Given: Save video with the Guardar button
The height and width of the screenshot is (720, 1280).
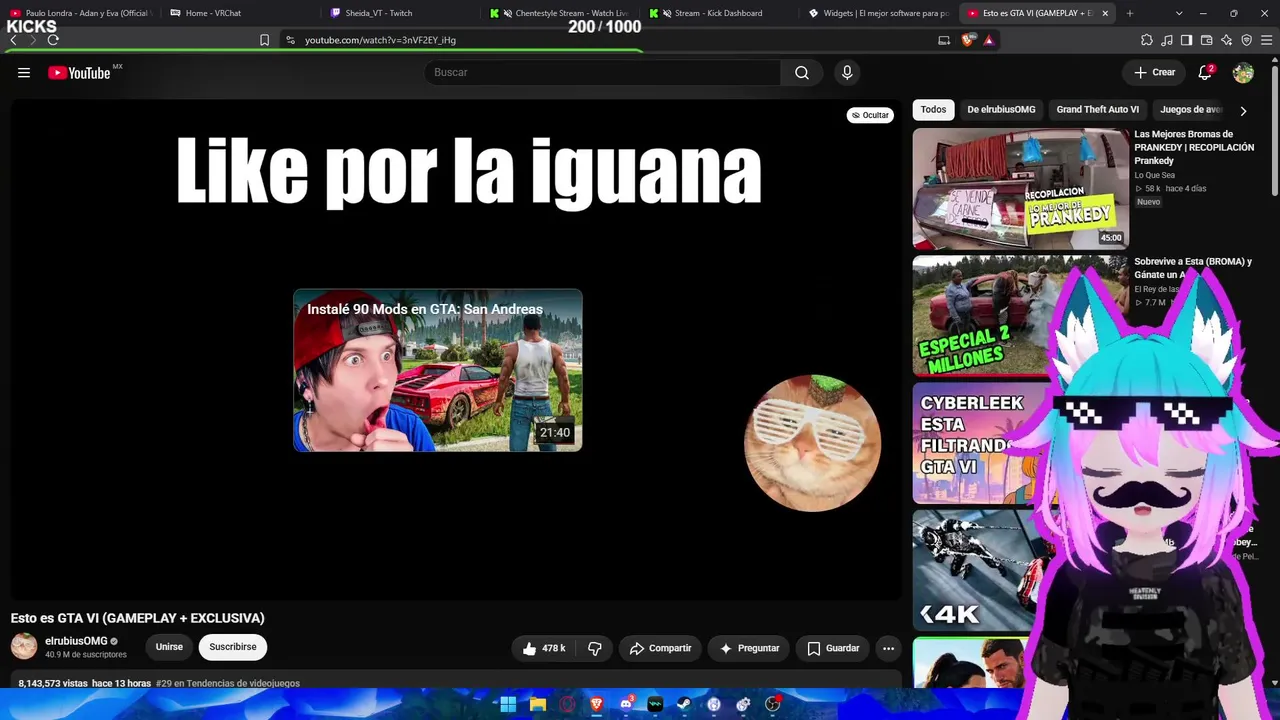Looking at the screenshot, I should 833,648.
